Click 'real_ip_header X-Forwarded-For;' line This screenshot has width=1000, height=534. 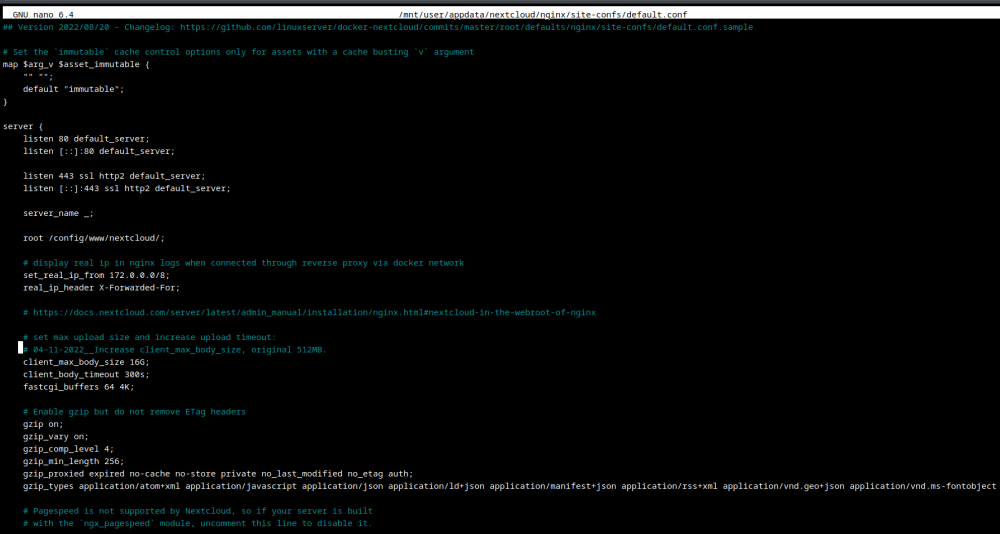point(101,288)
